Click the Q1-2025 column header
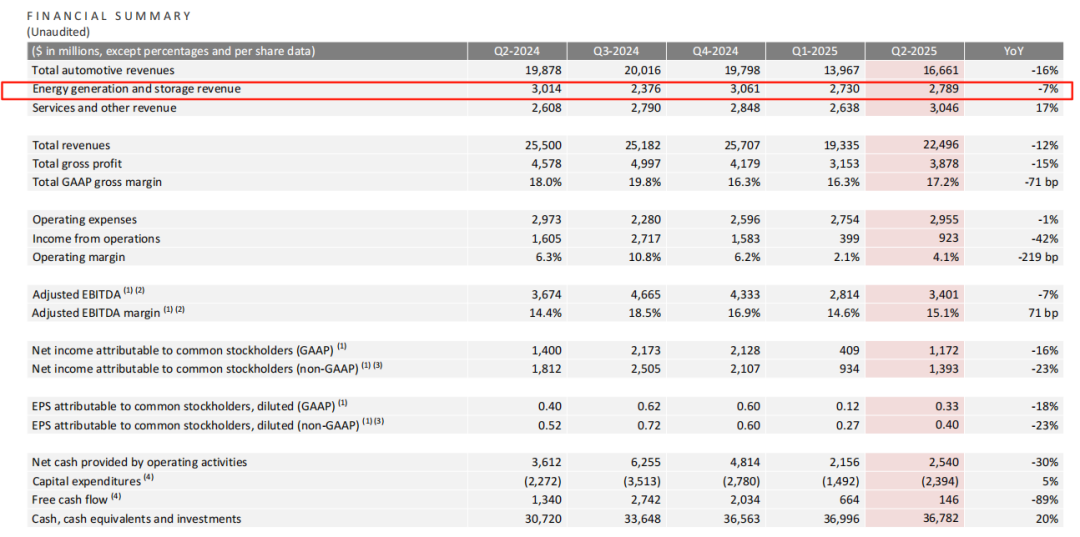This screenshot has width=1080, height=537. click(x=815, y=51)
